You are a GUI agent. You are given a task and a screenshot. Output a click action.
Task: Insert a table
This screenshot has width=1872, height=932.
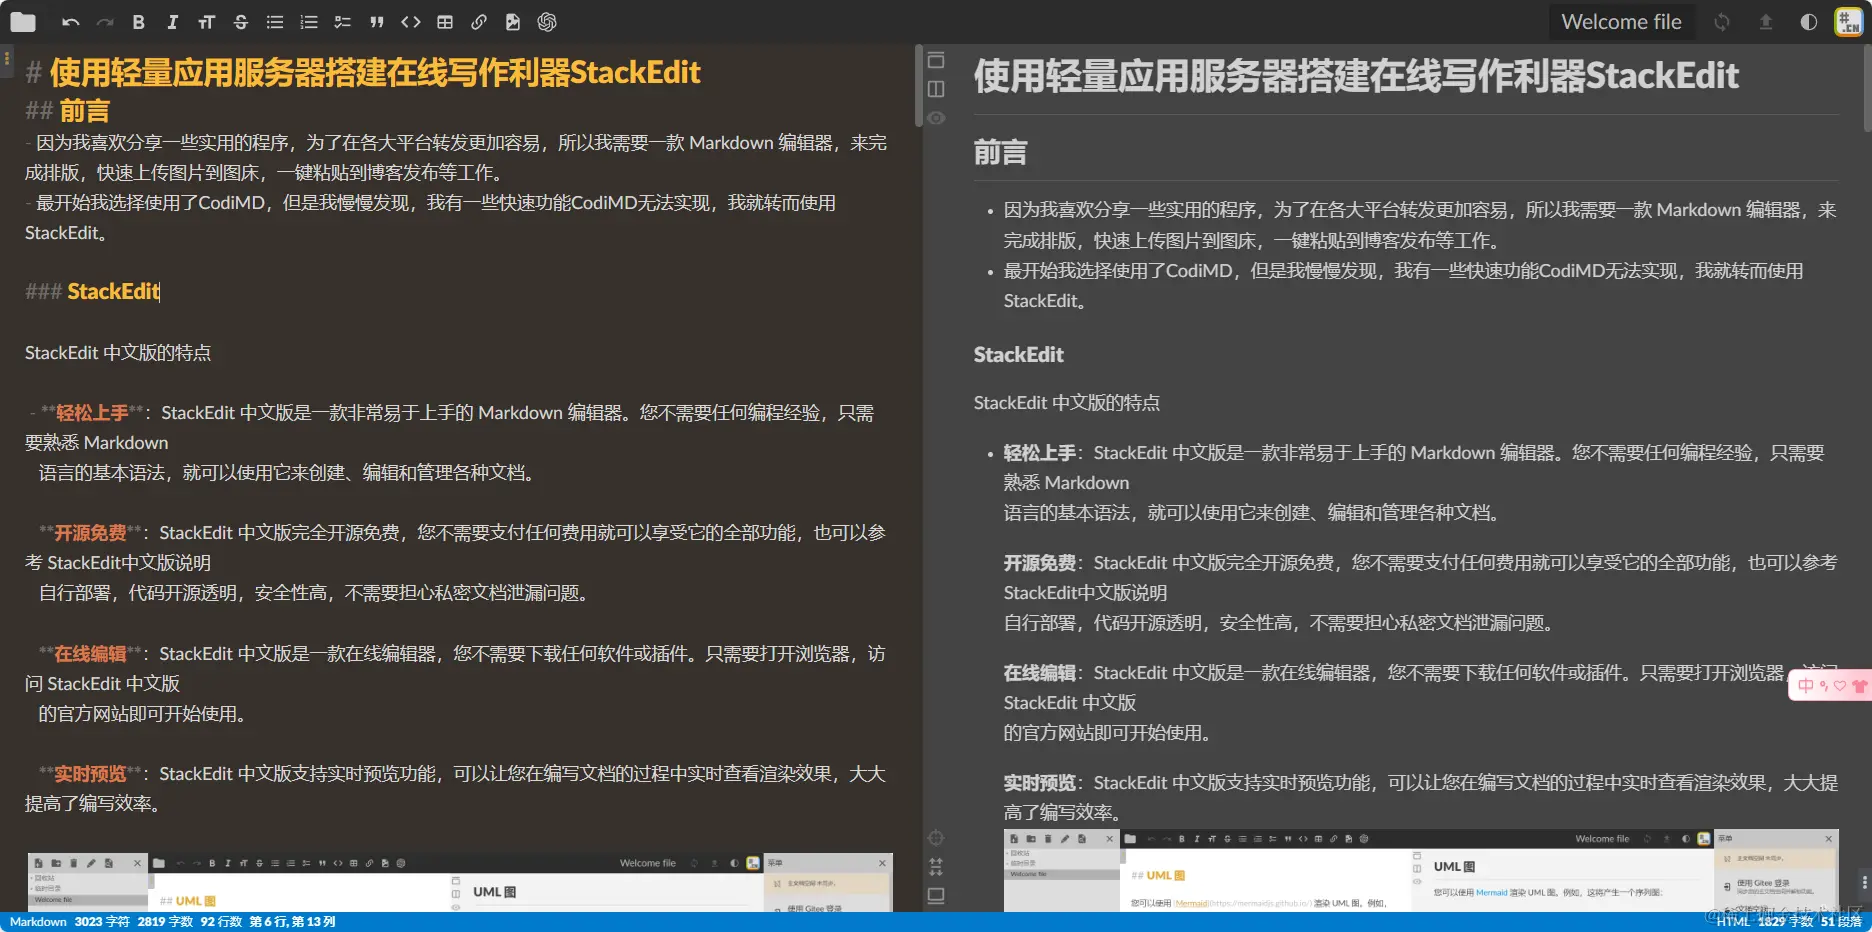(445, 22)
